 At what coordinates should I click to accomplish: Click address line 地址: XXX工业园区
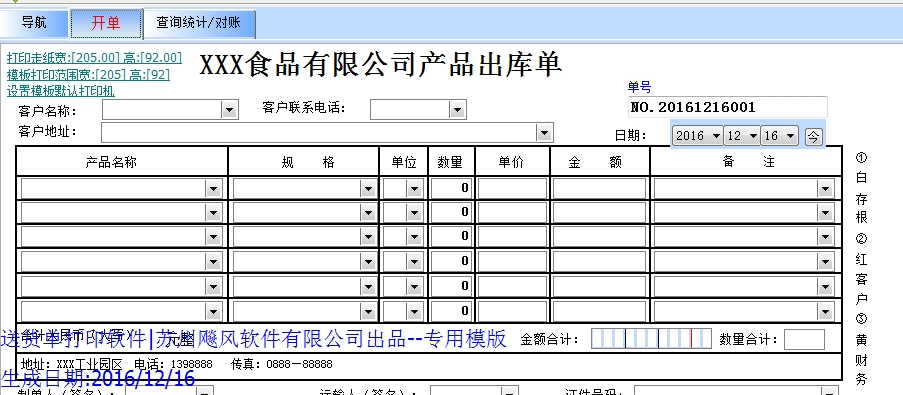[x=72, y=364]
